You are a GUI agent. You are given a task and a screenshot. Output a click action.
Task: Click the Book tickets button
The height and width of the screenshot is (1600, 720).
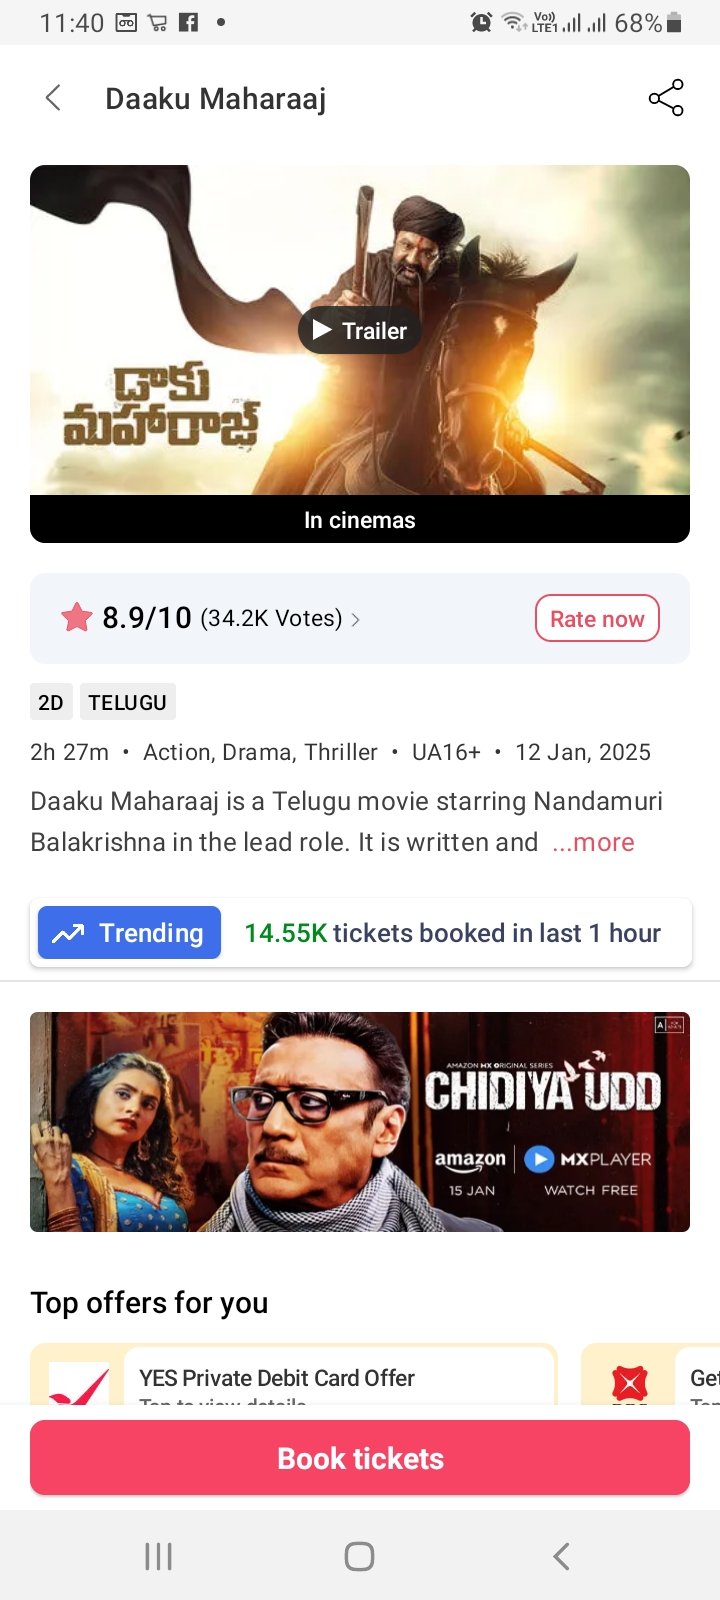[360, 1458]
